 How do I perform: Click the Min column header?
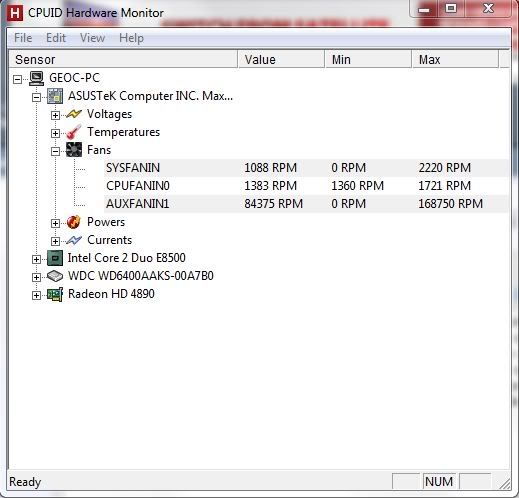click(368, 60)
